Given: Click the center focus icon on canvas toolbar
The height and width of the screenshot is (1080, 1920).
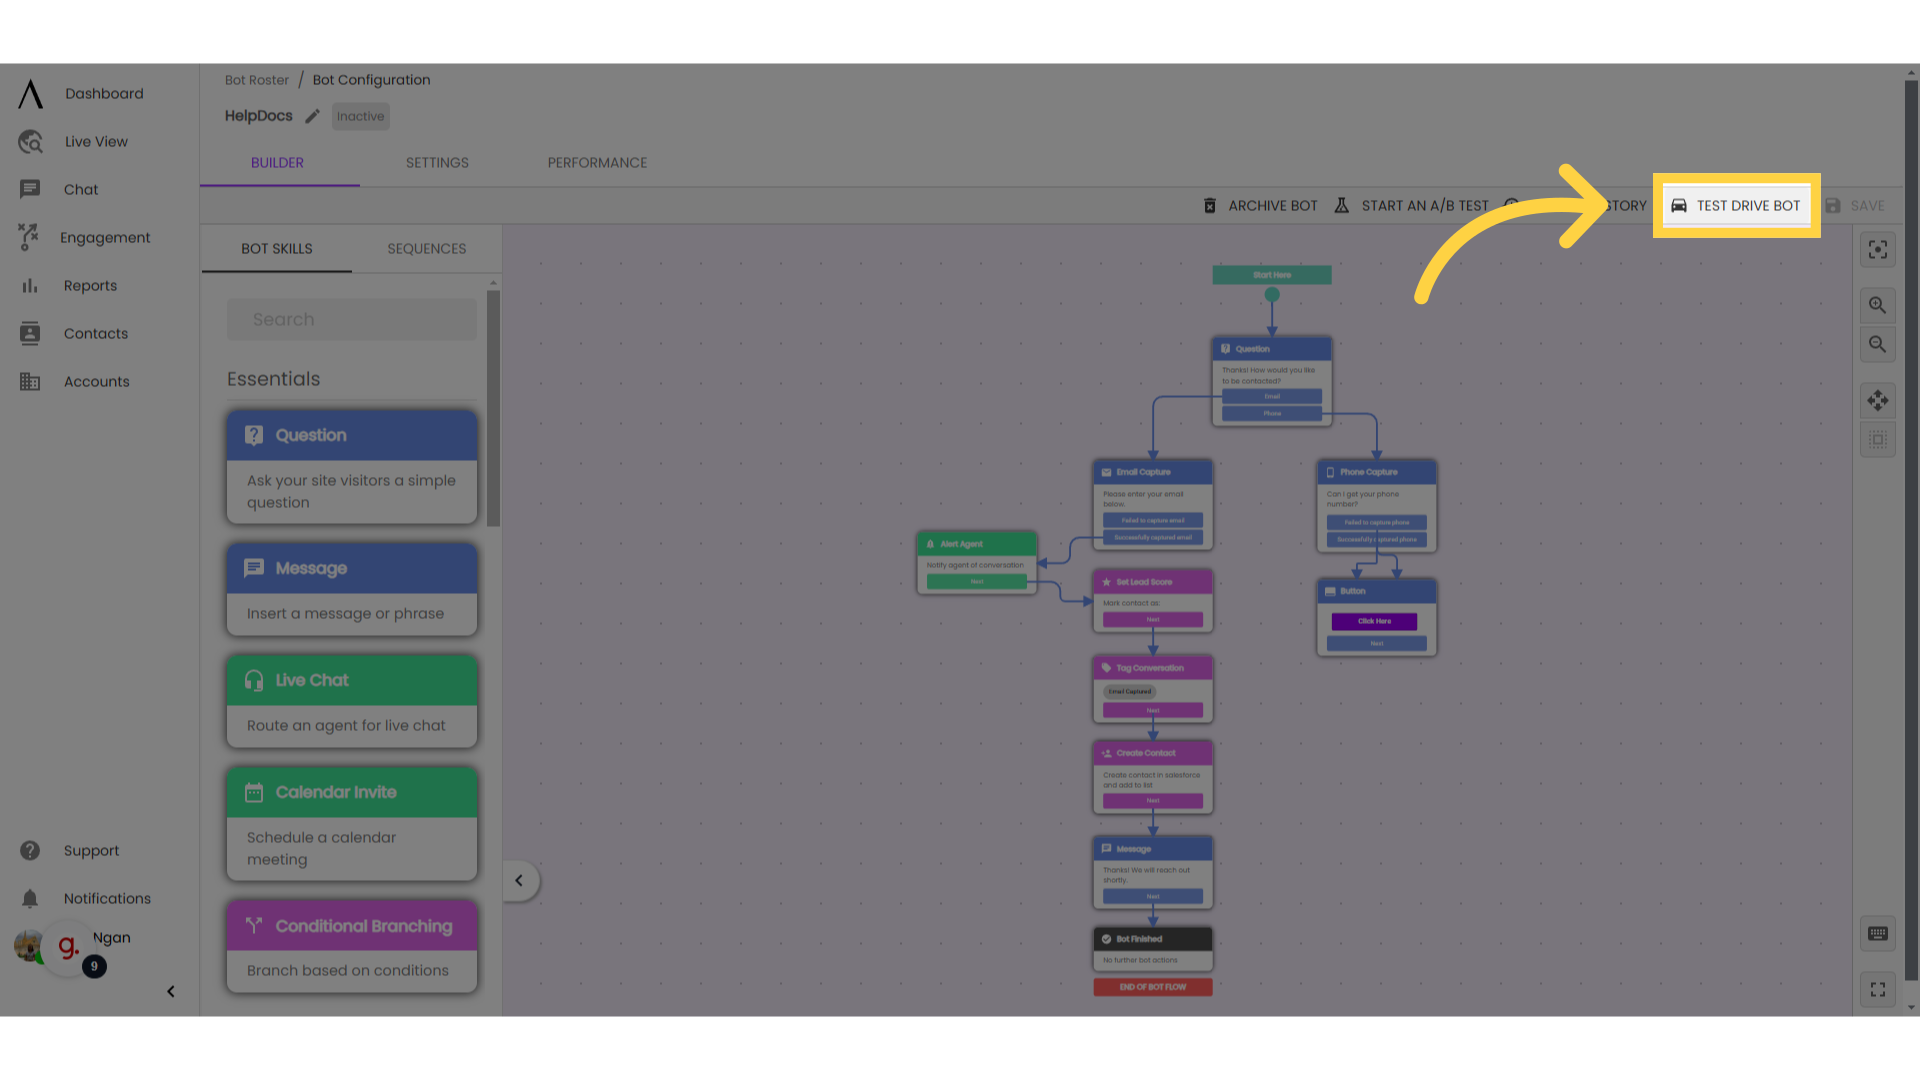Looking at the screenshot, I should point(1878,249).
